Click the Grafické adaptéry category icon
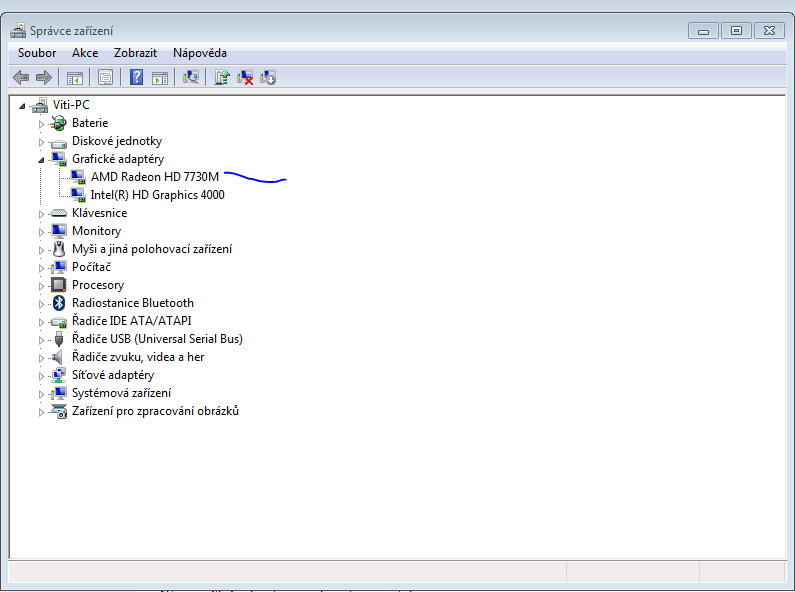 point(59,159)
